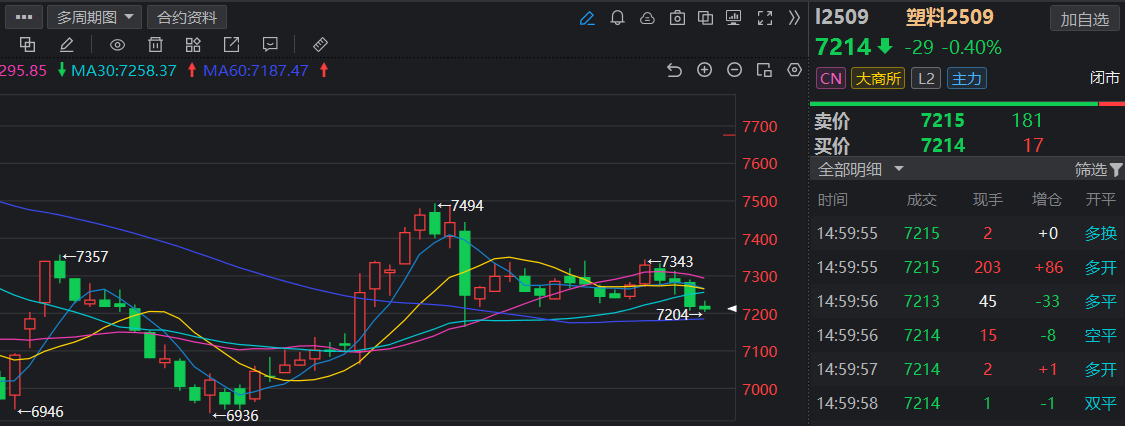Open the 全部明细 dropdown
Viewport: 1125px width, 426px height.
(861, 170)
